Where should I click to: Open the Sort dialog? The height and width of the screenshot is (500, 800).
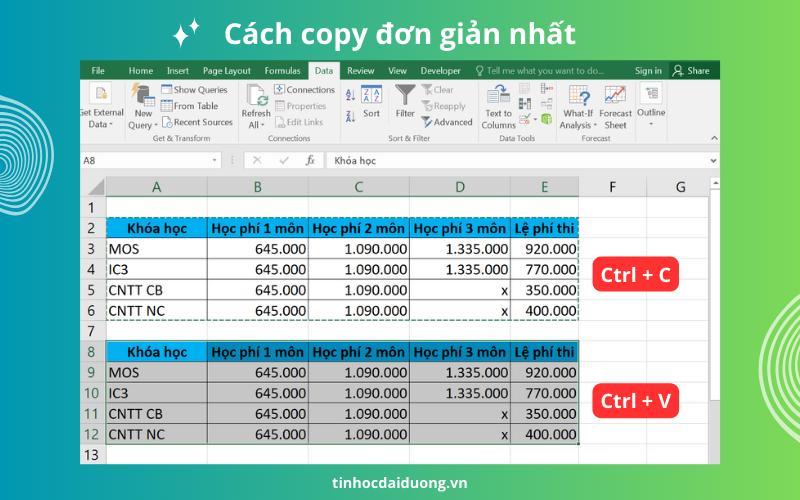coord(371,102)
